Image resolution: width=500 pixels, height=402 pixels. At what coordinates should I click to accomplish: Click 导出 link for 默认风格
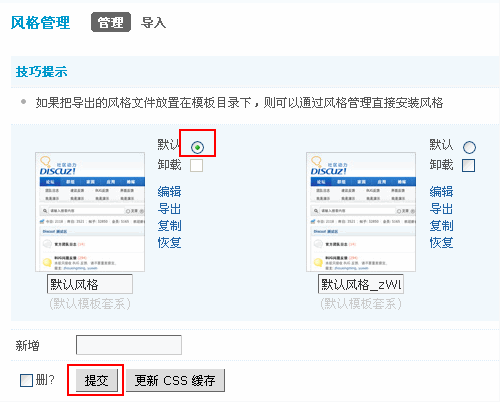point(169,209)
